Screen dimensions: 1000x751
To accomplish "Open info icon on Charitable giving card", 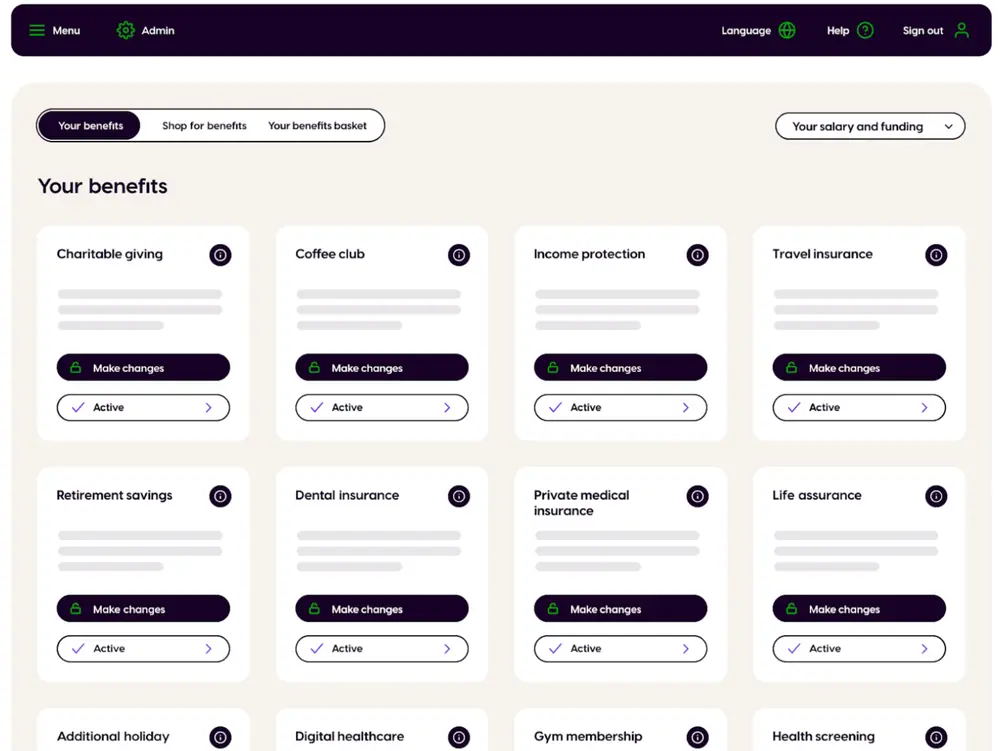I will tap(220, 255).
